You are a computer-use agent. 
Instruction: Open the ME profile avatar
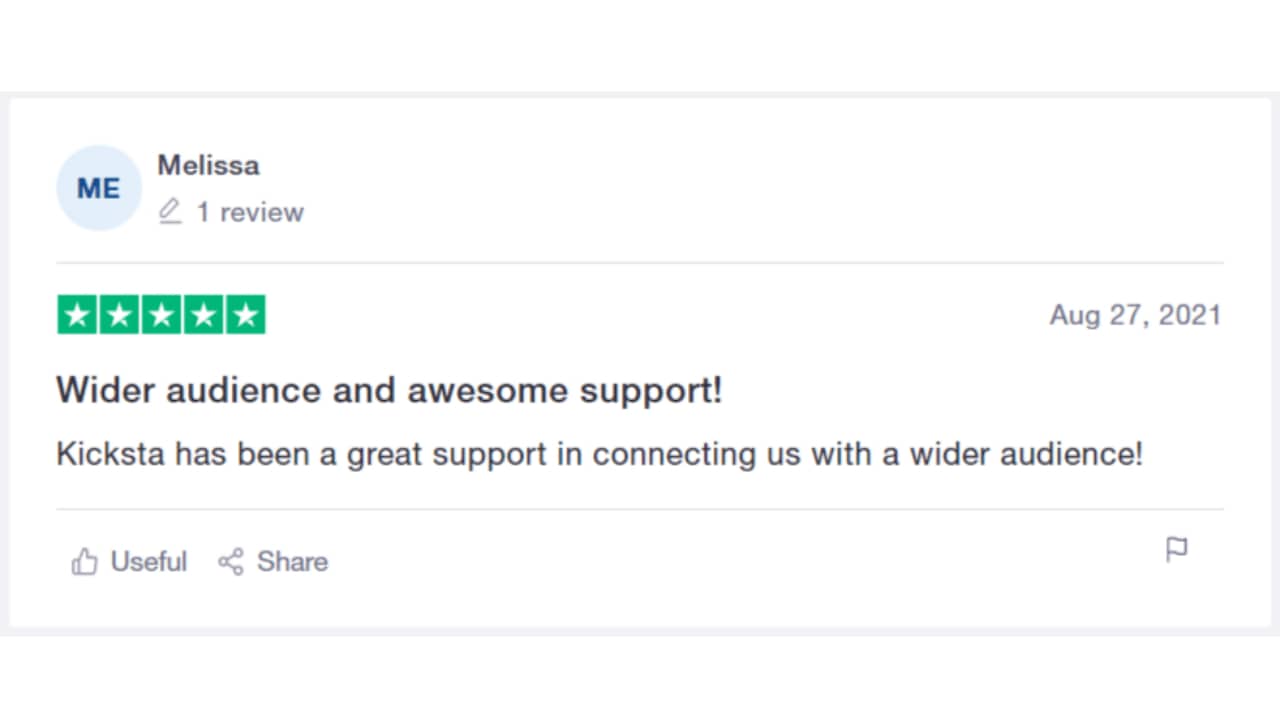tap(98, 188)
